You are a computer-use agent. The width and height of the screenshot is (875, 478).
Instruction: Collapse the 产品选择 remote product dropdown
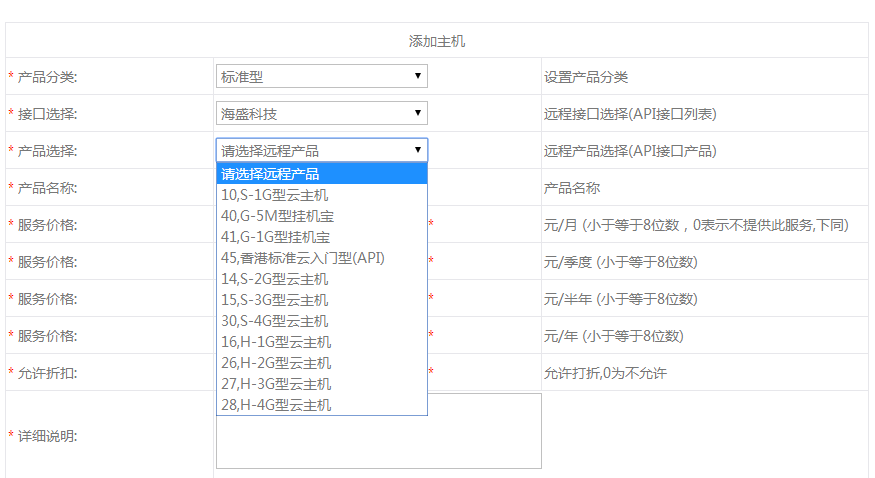(321, 151)
